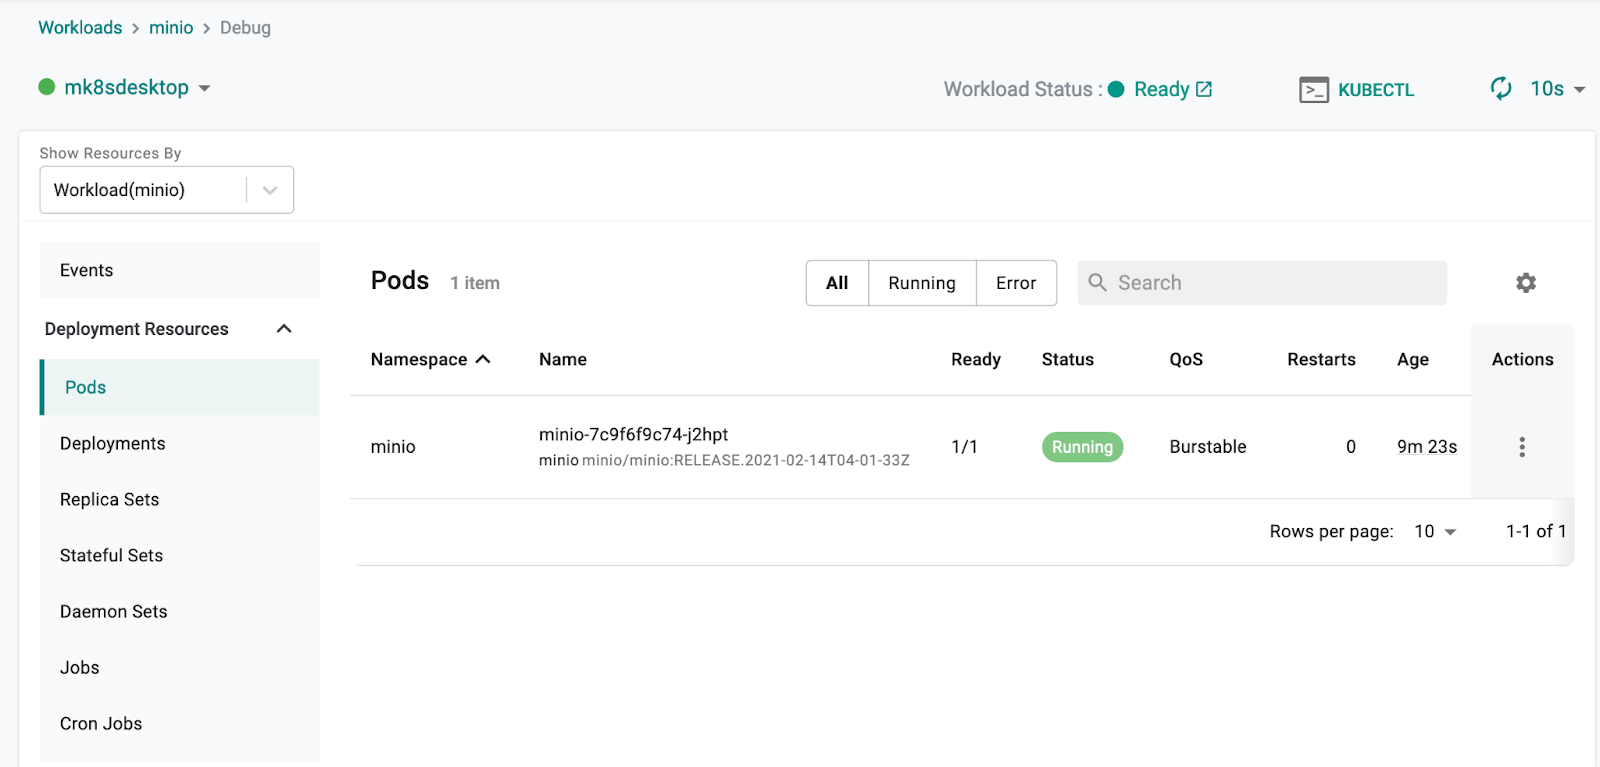Select the All pods filter

click(837, 283)
